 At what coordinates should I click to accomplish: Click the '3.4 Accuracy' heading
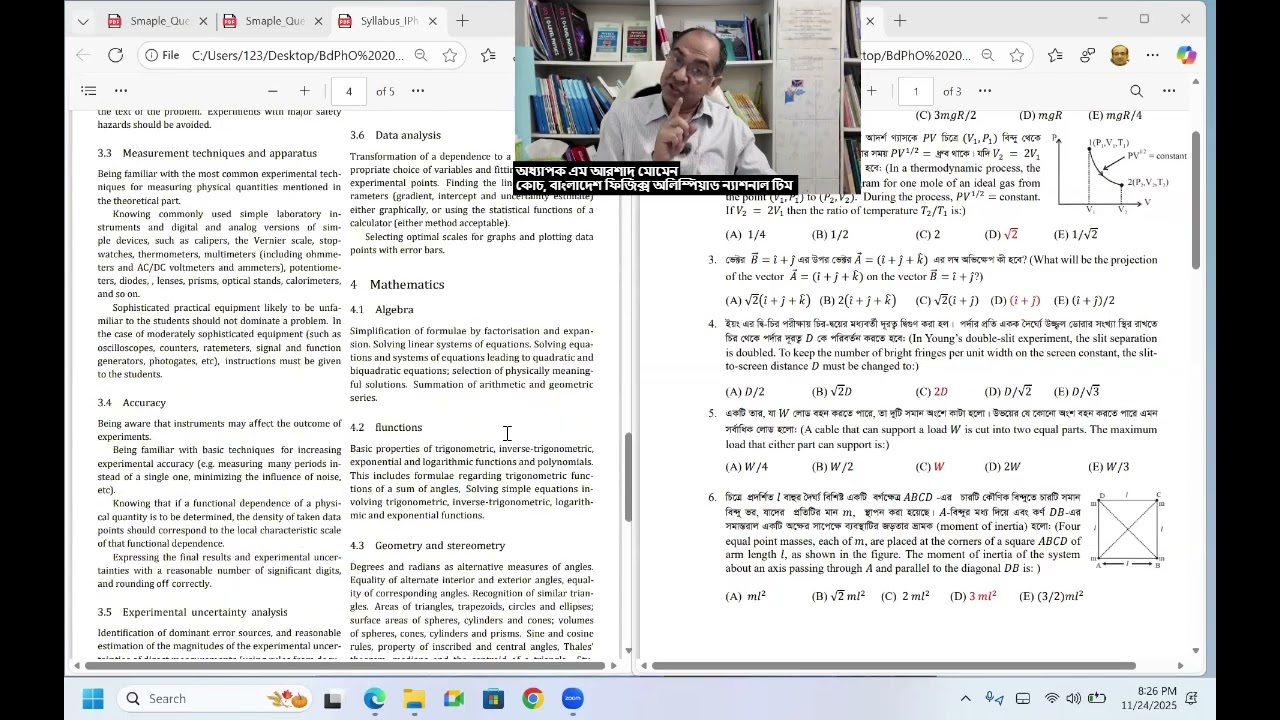click(132, 403)
